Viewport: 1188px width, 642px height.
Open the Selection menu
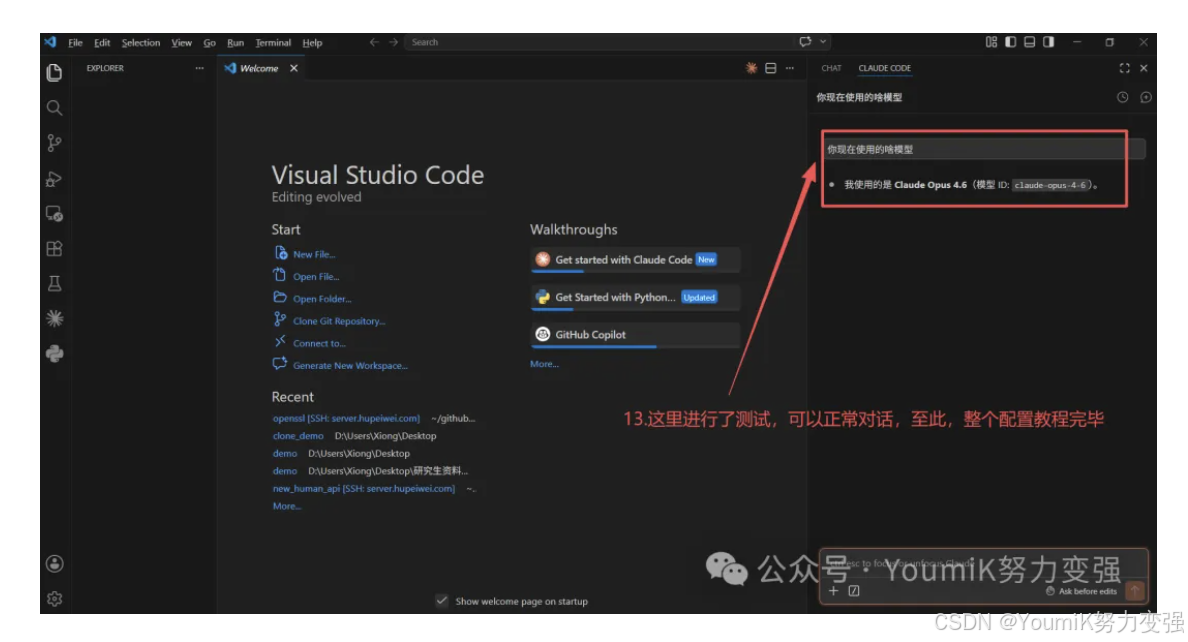pyautogui.click(x=141, y=42)
